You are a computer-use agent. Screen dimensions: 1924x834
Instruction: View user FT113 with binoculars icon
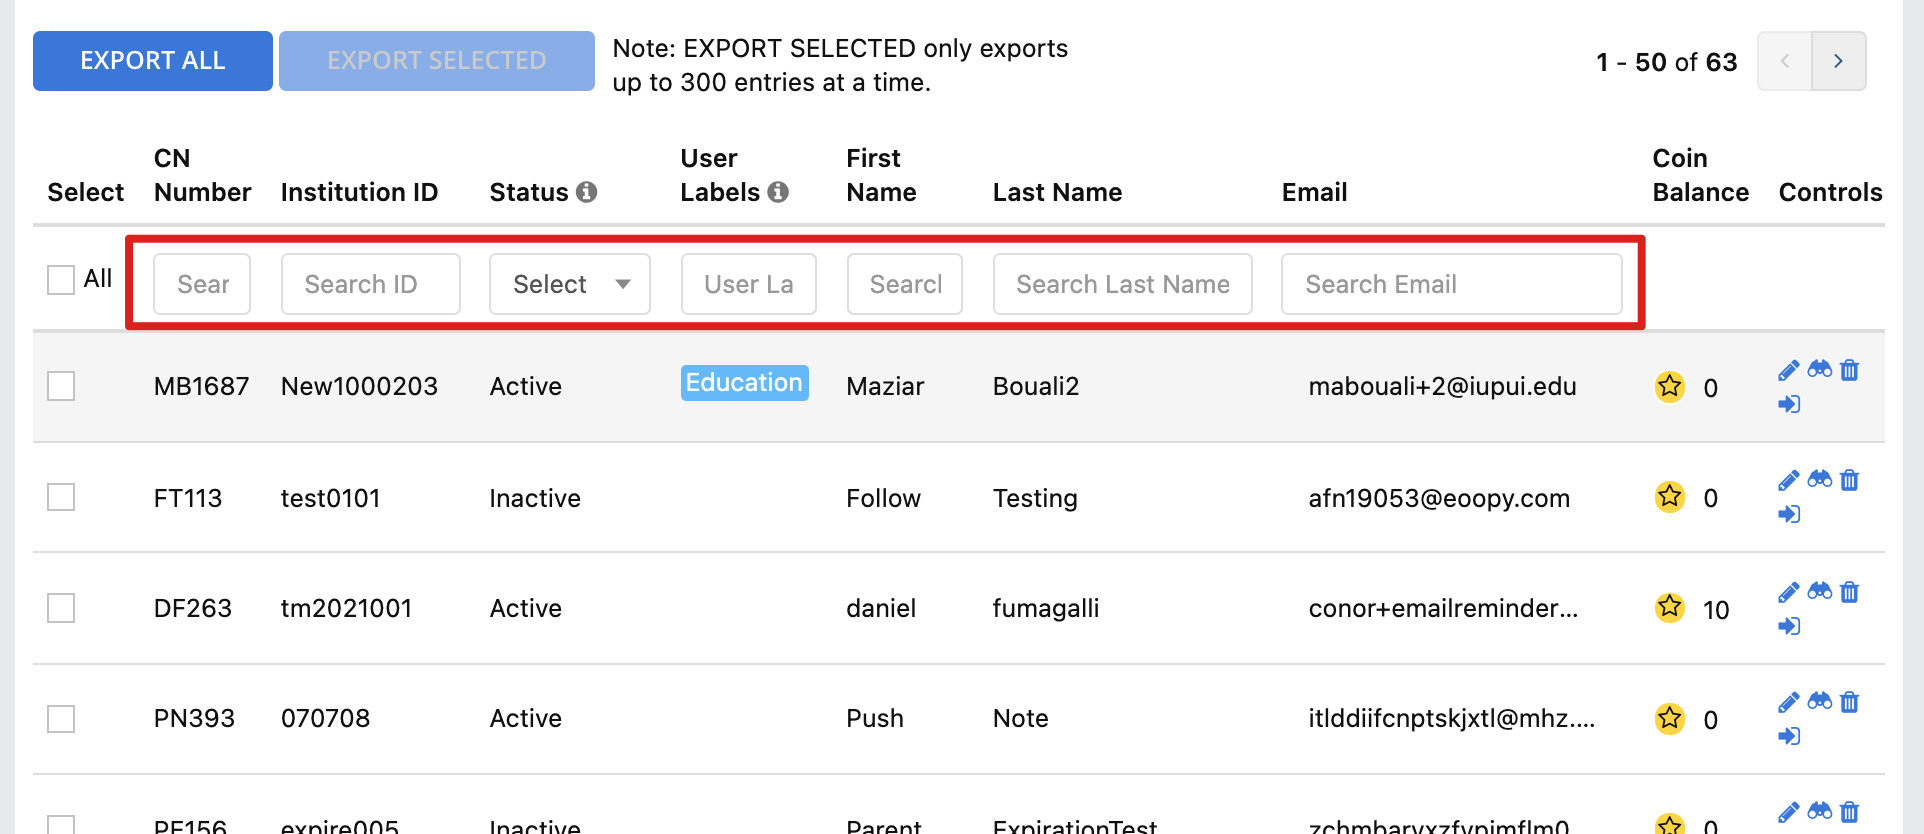[1820, 479]
